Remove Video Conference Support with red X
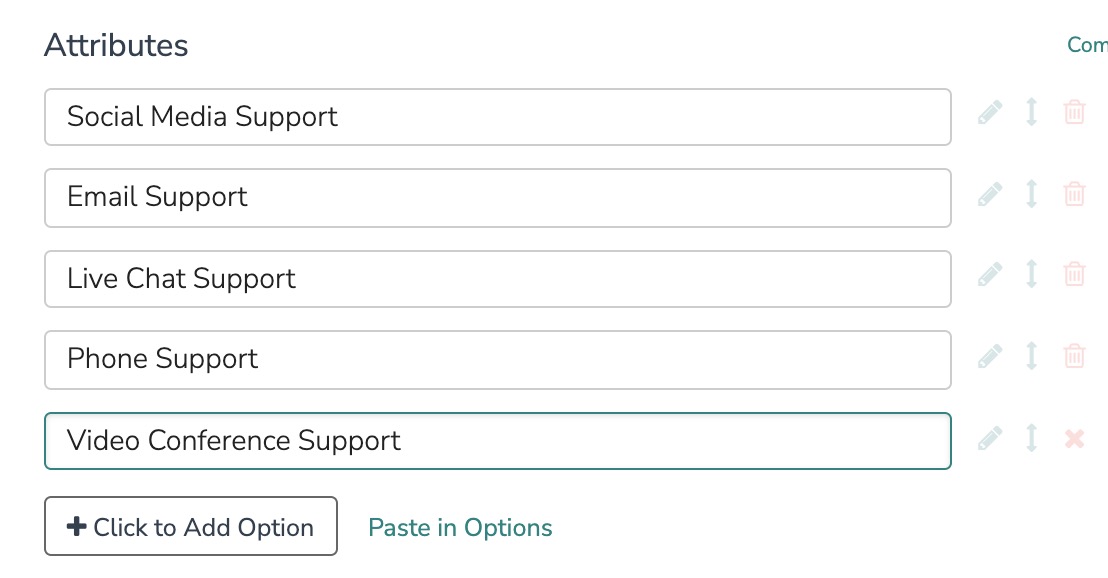The height and width of the screenshot is (578, 1108). point(1074,438)
